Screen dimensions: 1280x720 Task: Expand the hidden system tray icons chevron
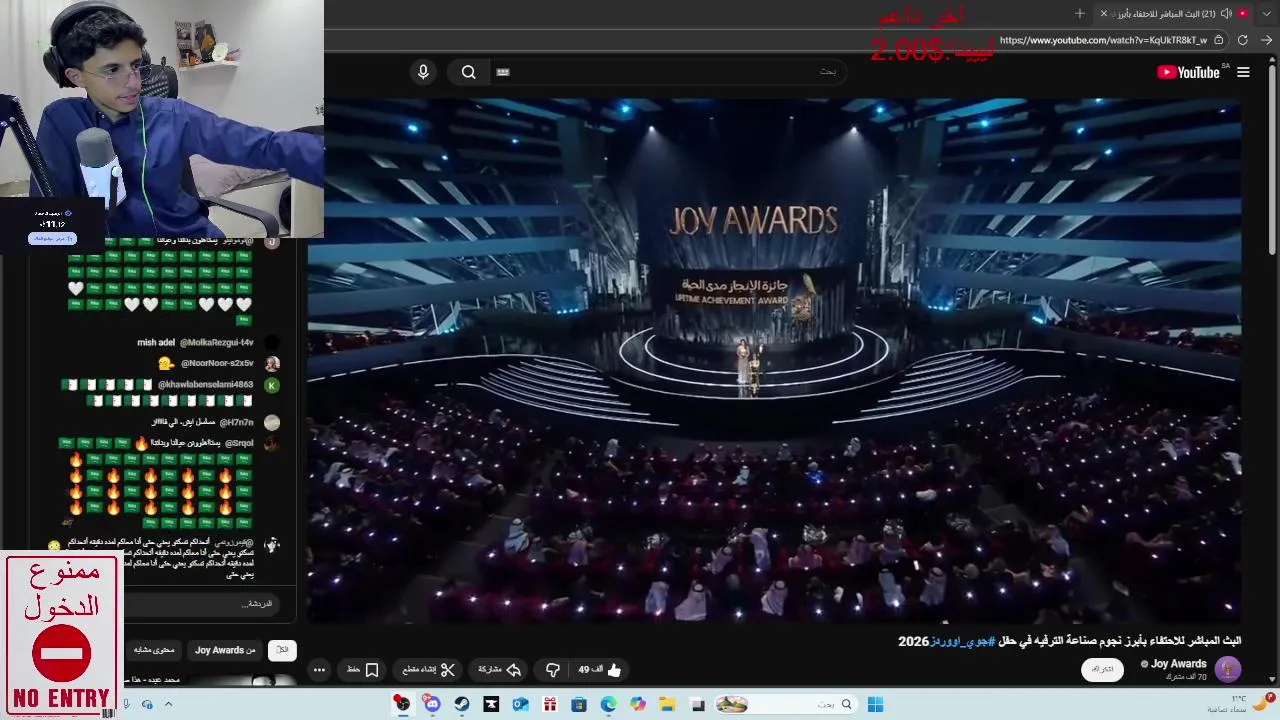coord(168,705)
